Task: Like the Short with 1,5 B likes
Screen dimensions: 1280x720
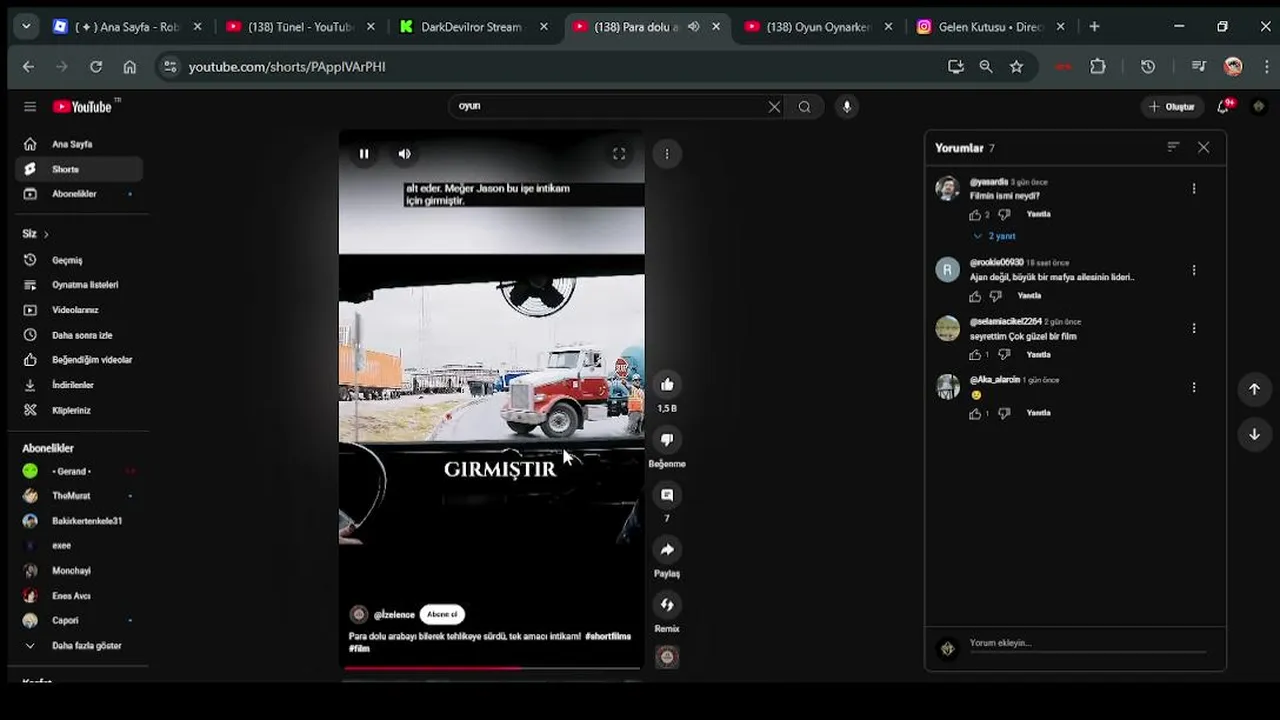Action: (x=667, y=385)
